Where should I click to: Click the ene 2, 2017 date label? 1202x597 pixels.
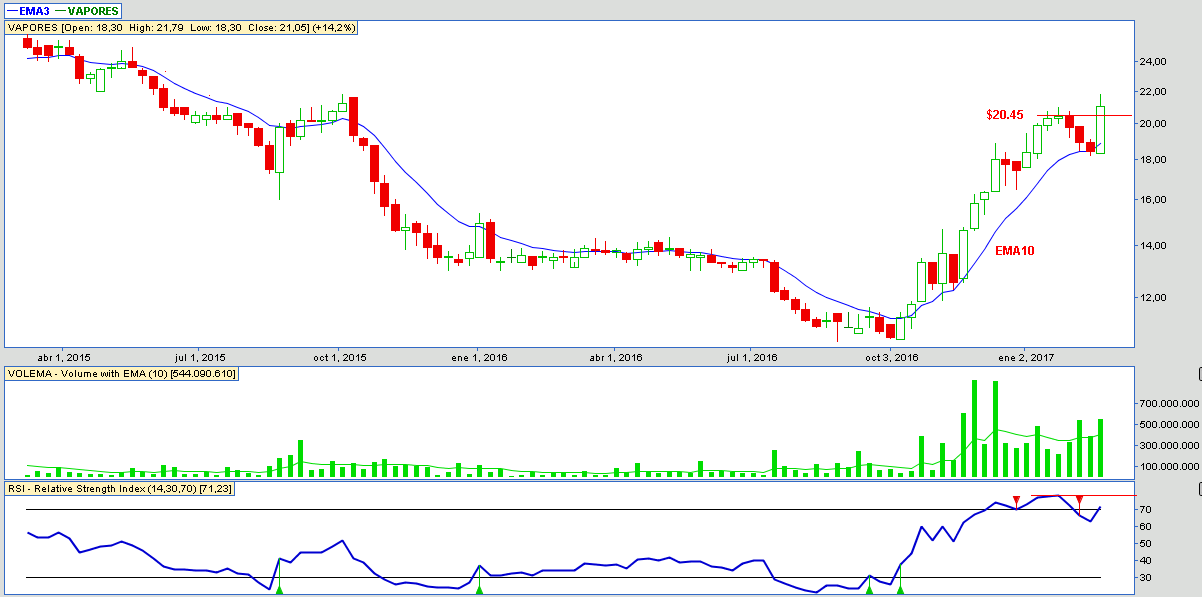[x=1027, y=357]
